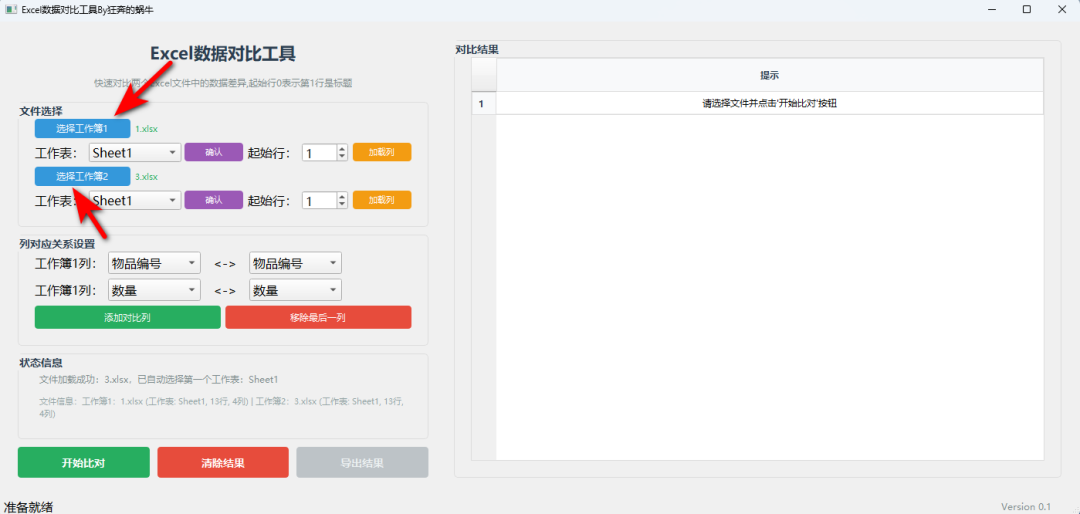This screenshot has height=514, width=1080.
Task: Decrease 起始行 value for workbook 3.xlsx
Action: click(342, 205)
